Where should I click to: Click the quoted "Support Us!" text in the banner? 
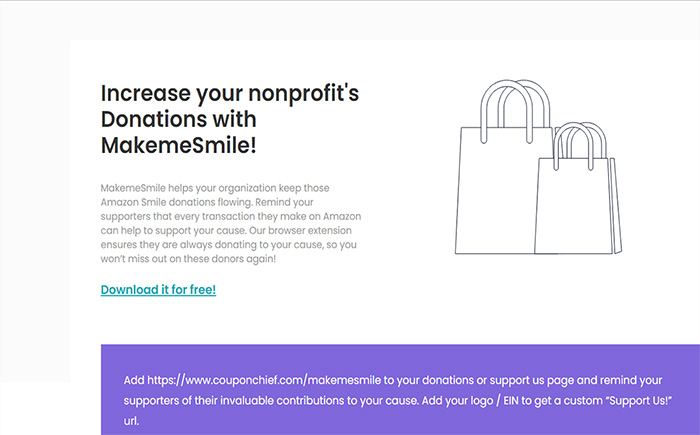coord(641,400)
